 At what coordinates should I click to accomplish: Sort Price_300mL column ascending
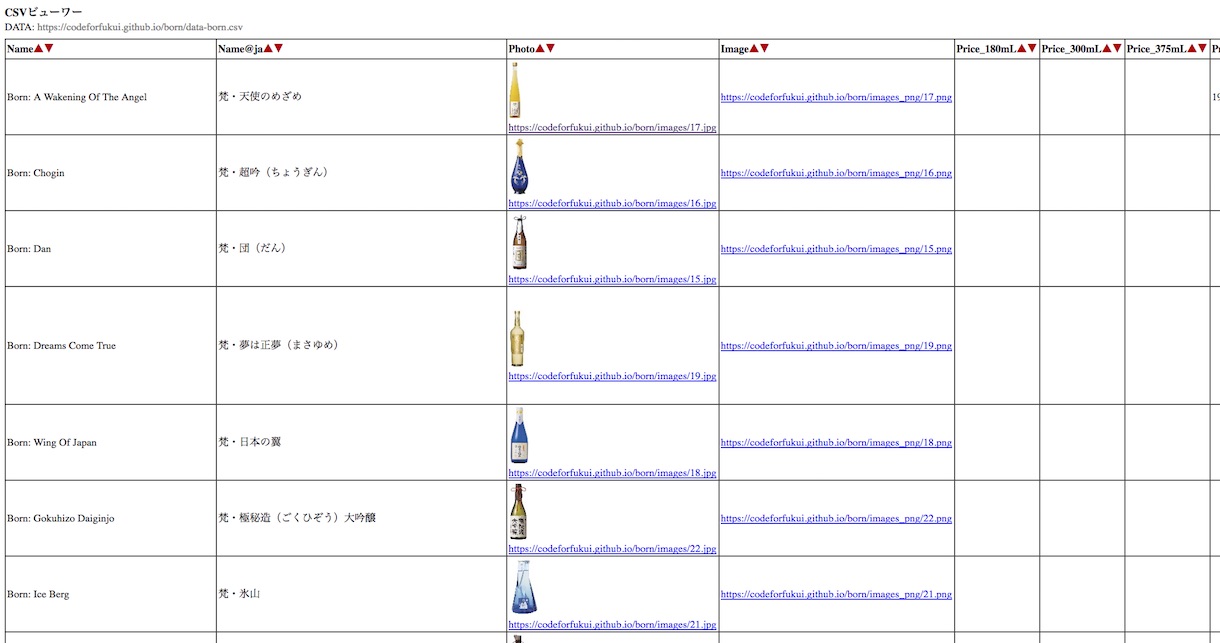(1106, 49)
